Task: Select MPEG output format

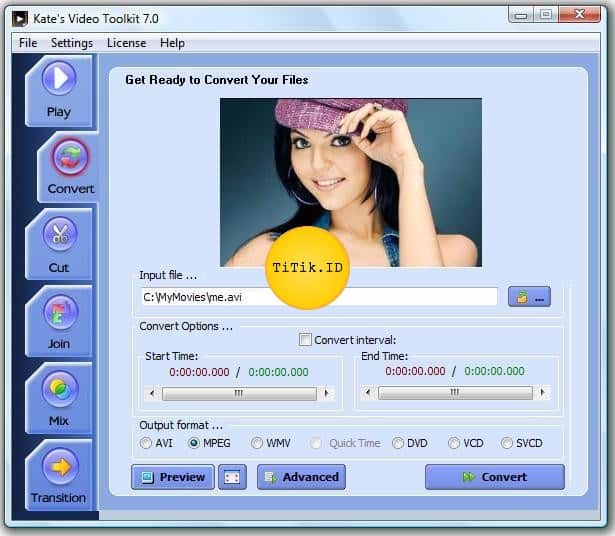Action: coord(194,443)
